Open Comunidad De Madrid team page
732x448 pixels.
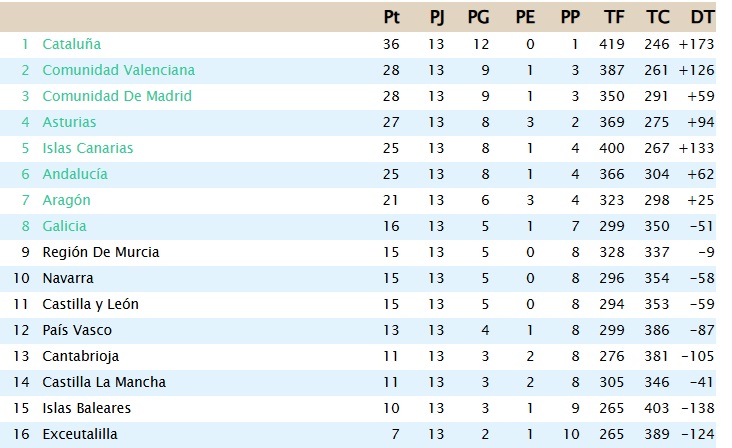pos(116,96)
